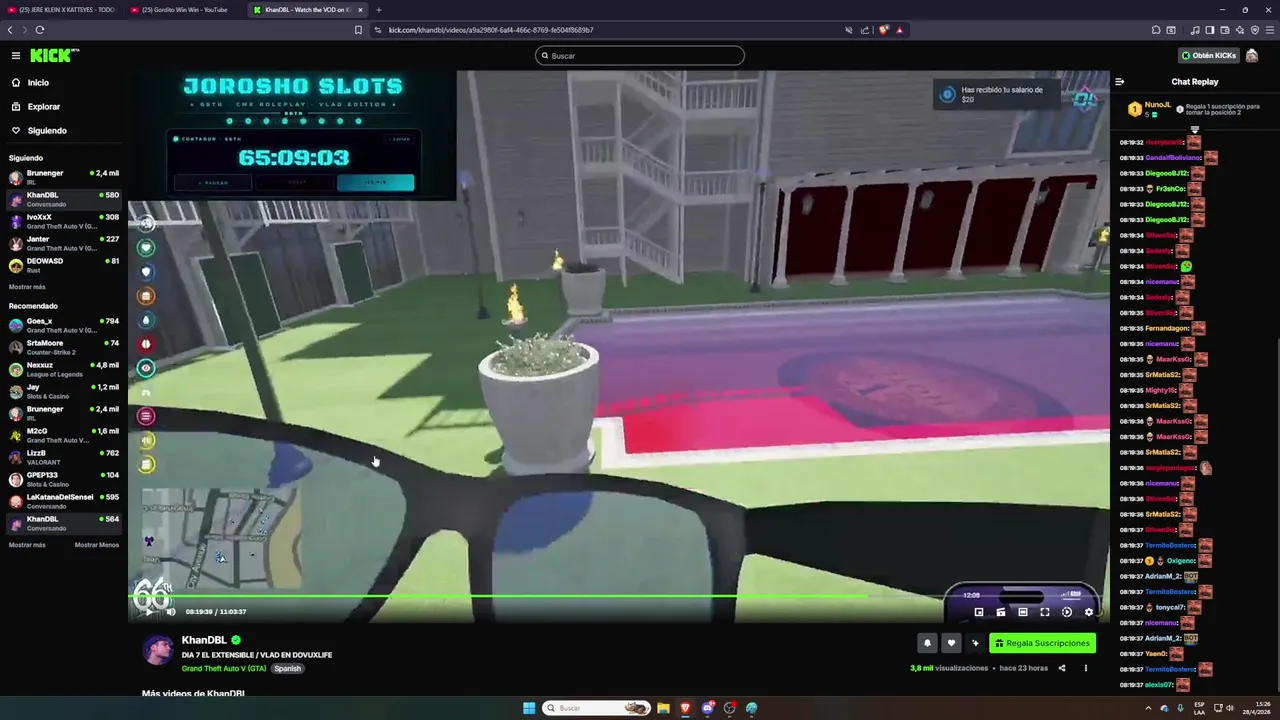The image size is (1280, 720).
Task: Open M2cG recommended channel
Action: point(64,435)
